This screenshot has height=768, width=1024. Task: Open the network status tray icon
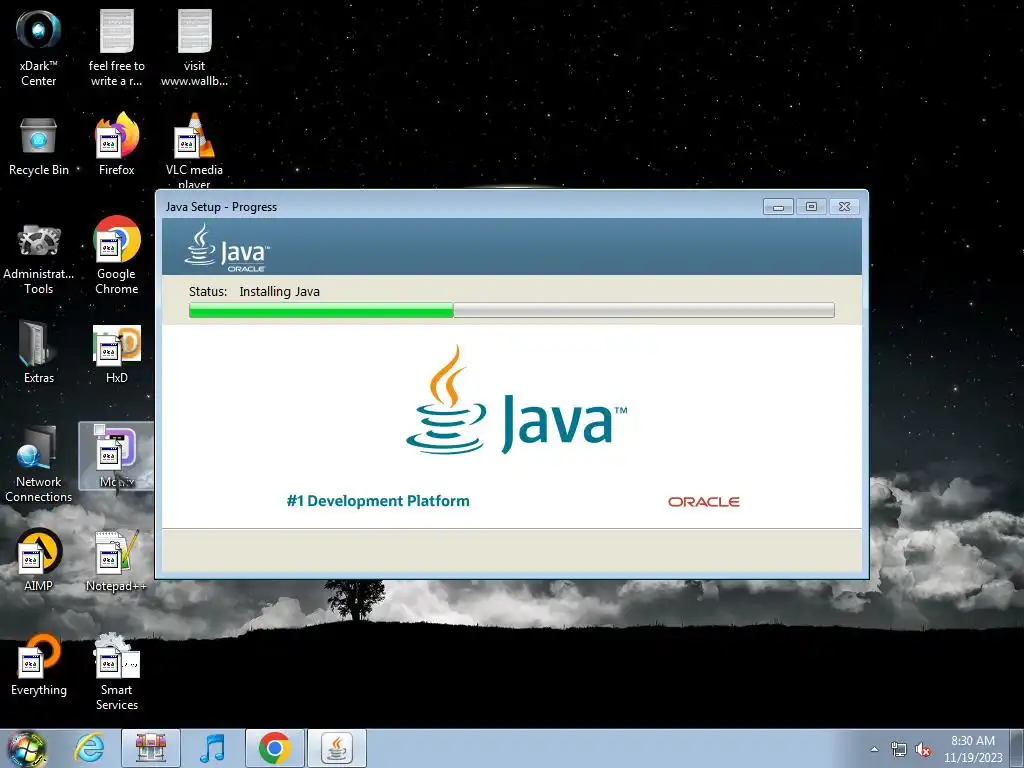(x=899, y=749)
